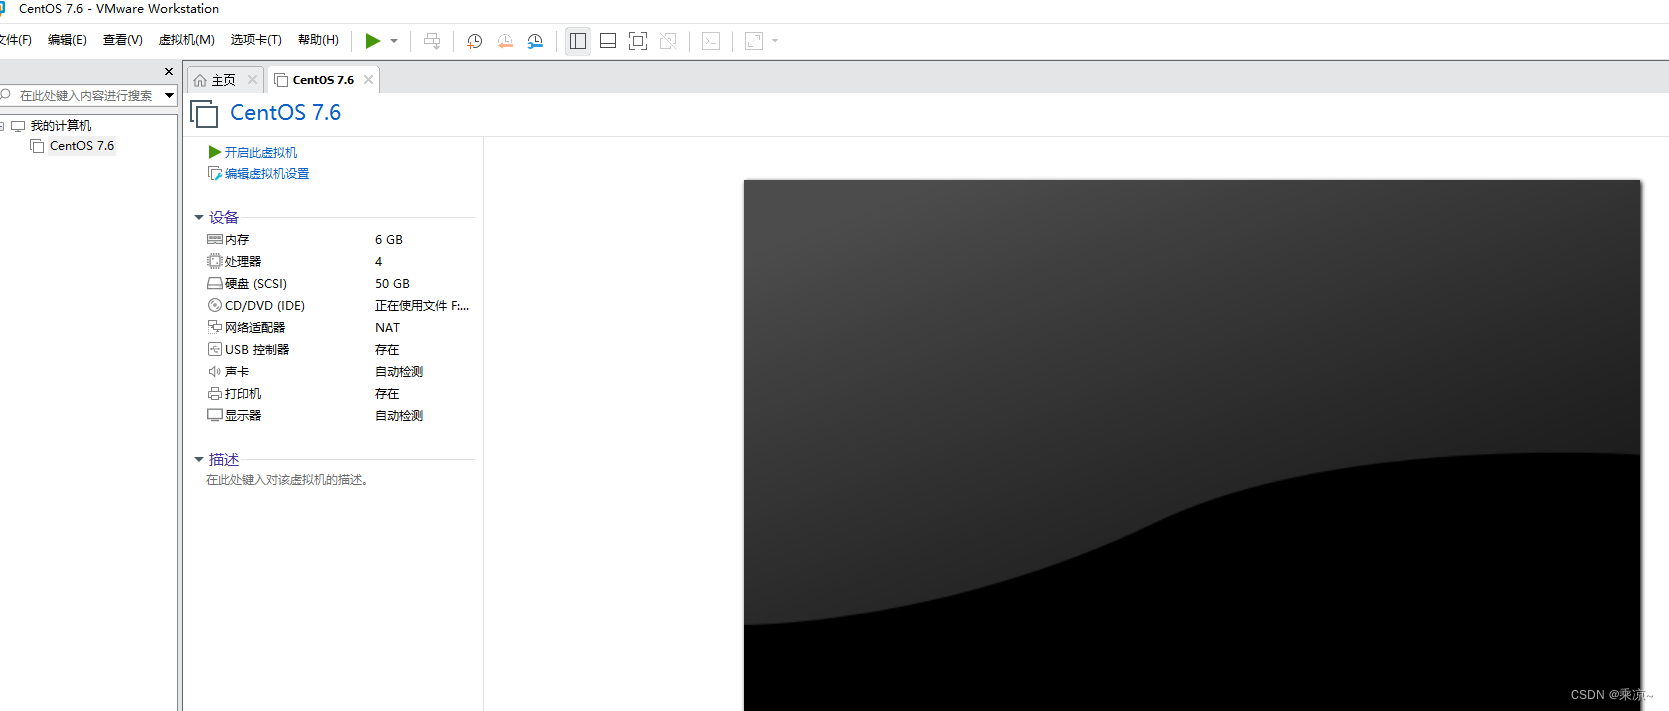
Task: Click the 显示器 自动检测 value
Action: tap(399, 416)
